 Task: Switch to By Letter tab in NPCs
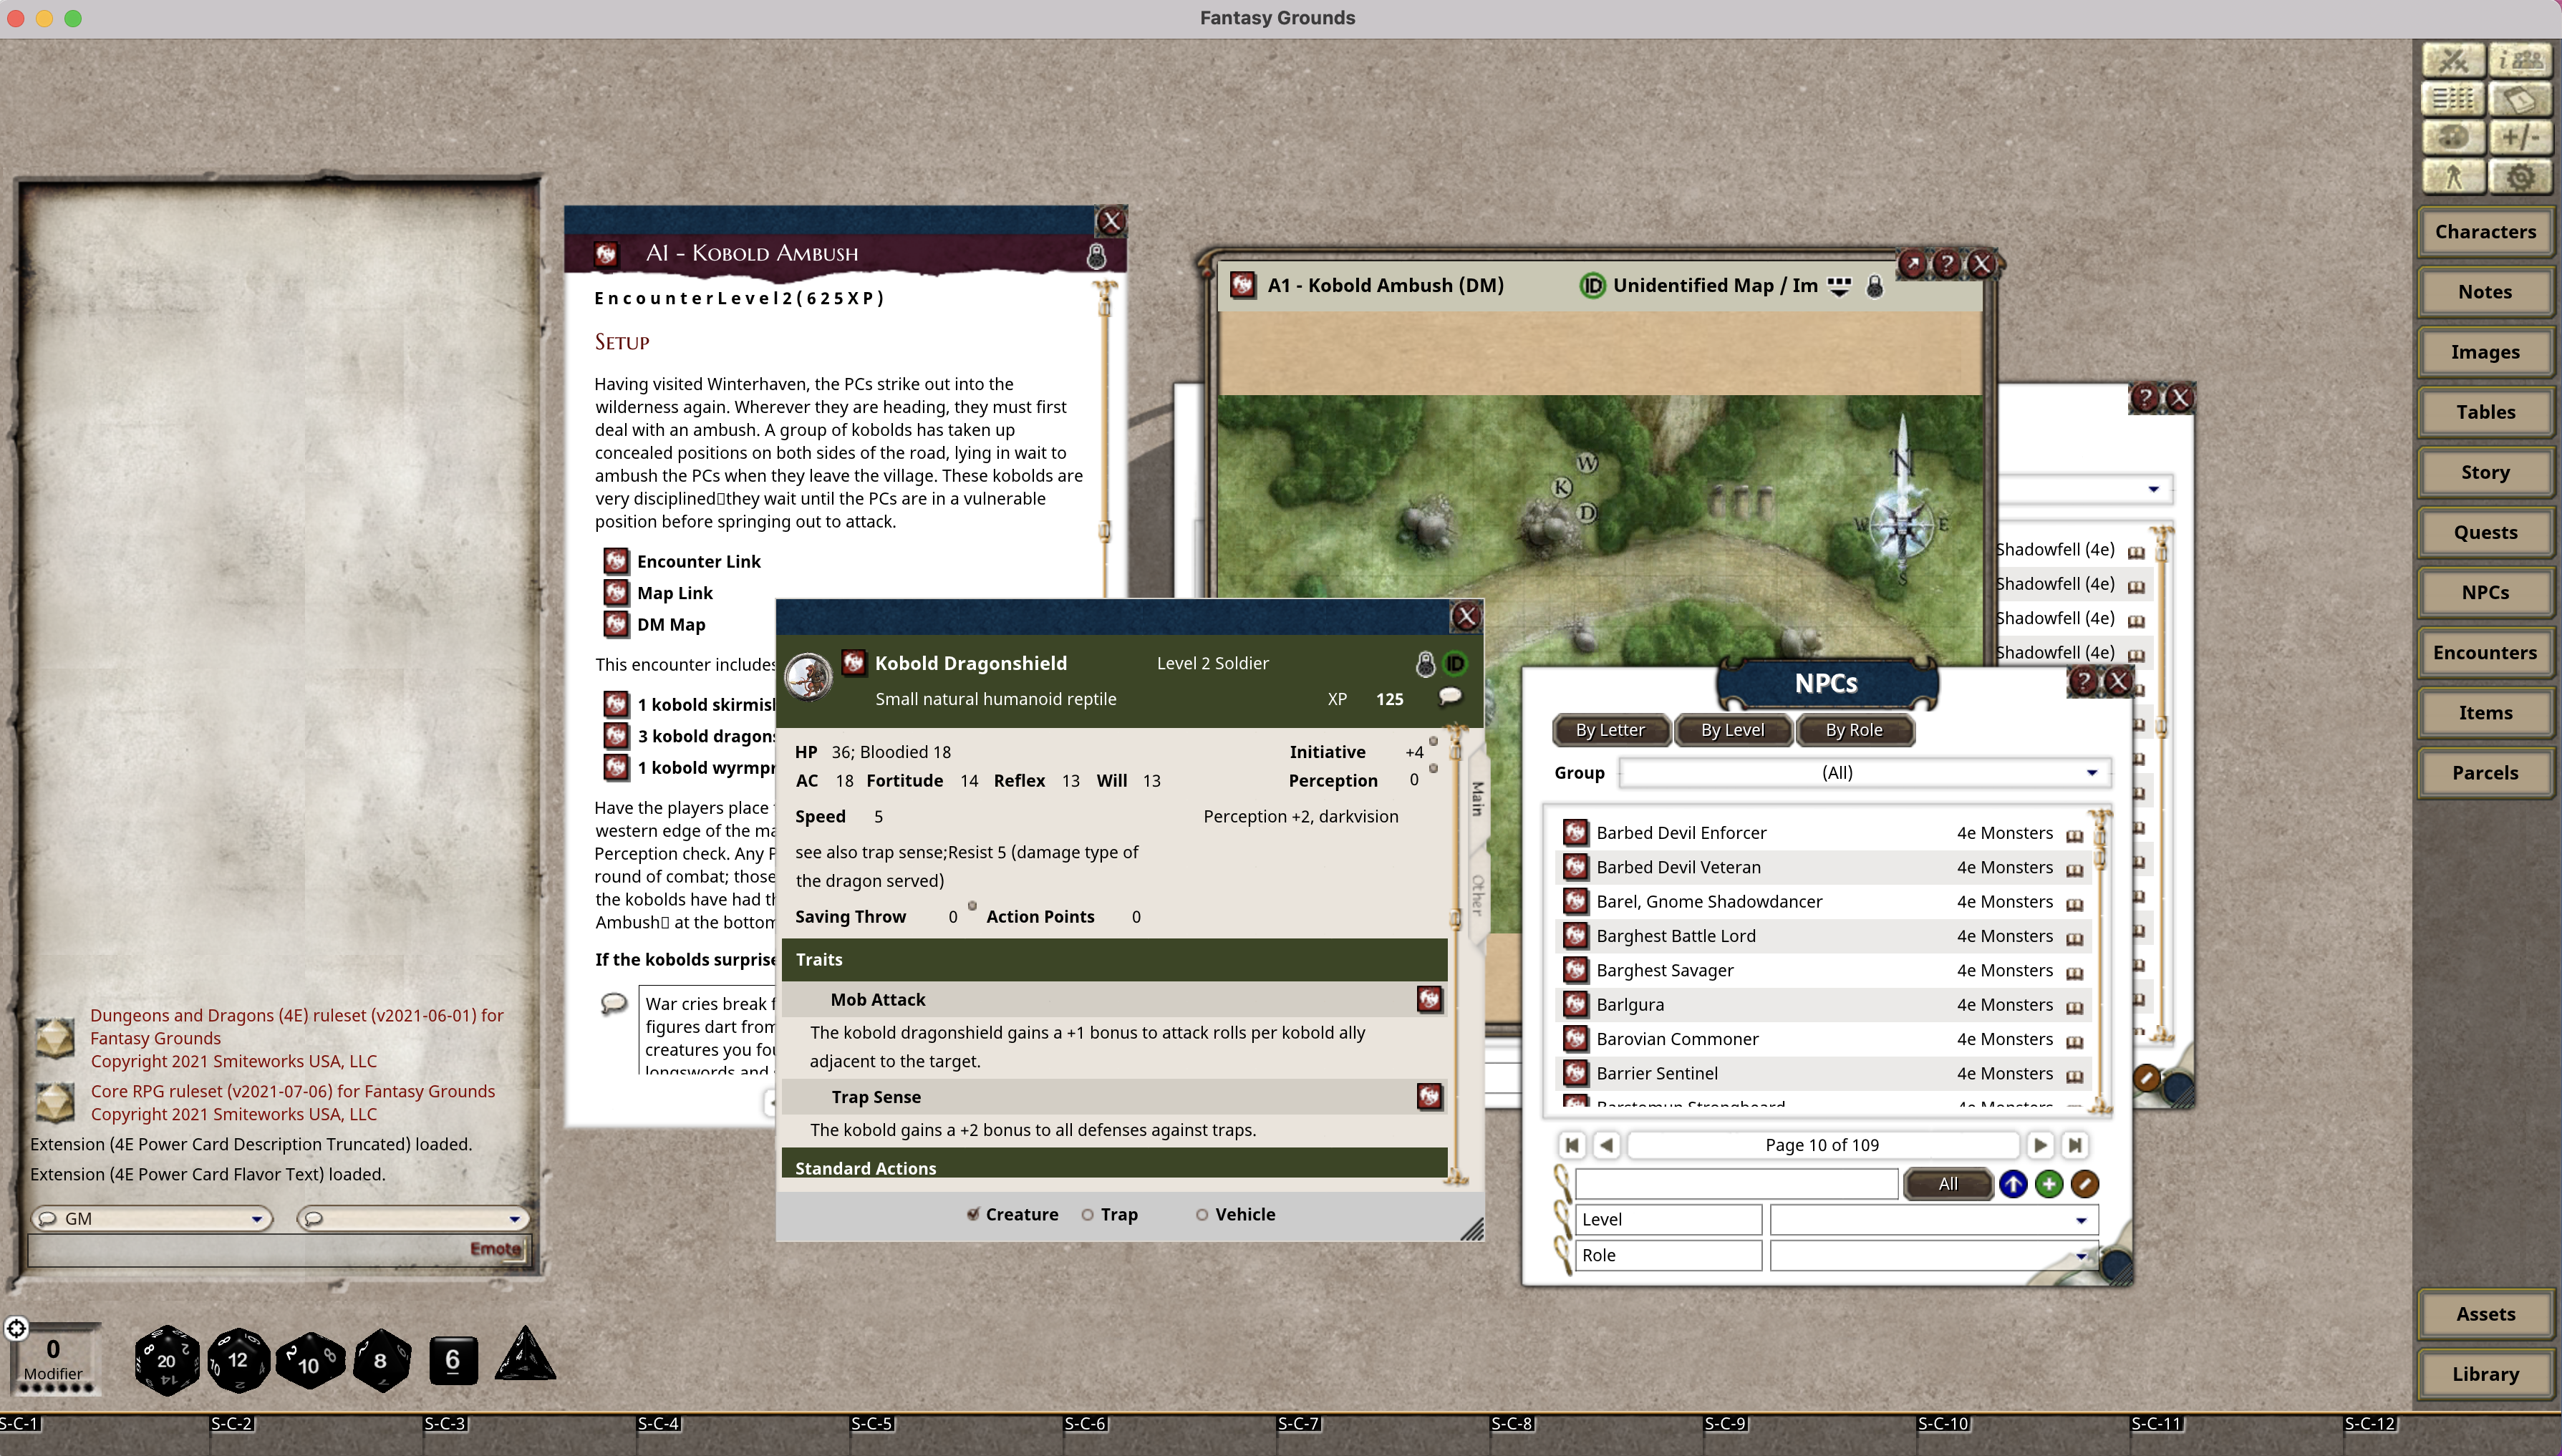coord(1610,730)
